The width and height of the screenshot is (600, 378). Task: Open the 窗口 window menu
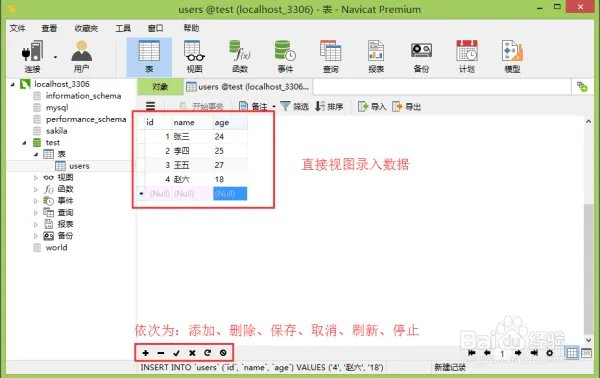tap(155, 28)
